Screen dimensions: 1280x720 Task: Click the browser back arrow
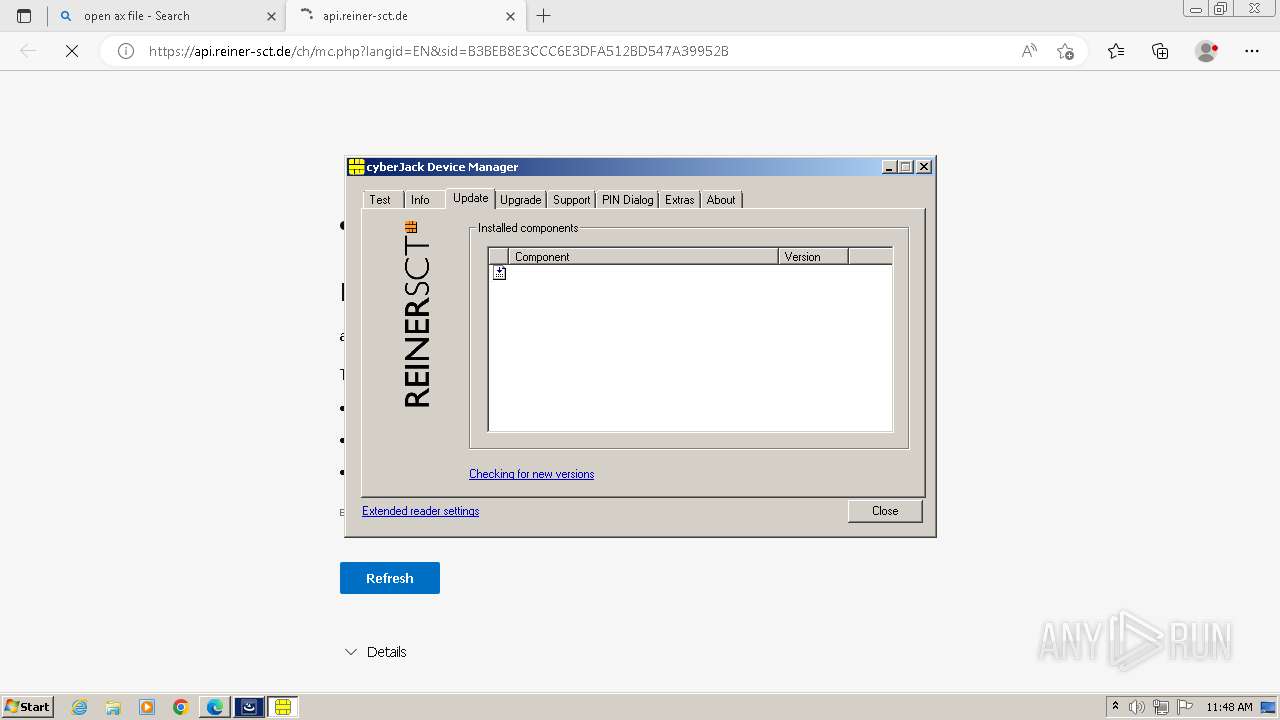(x=28, y=51)
